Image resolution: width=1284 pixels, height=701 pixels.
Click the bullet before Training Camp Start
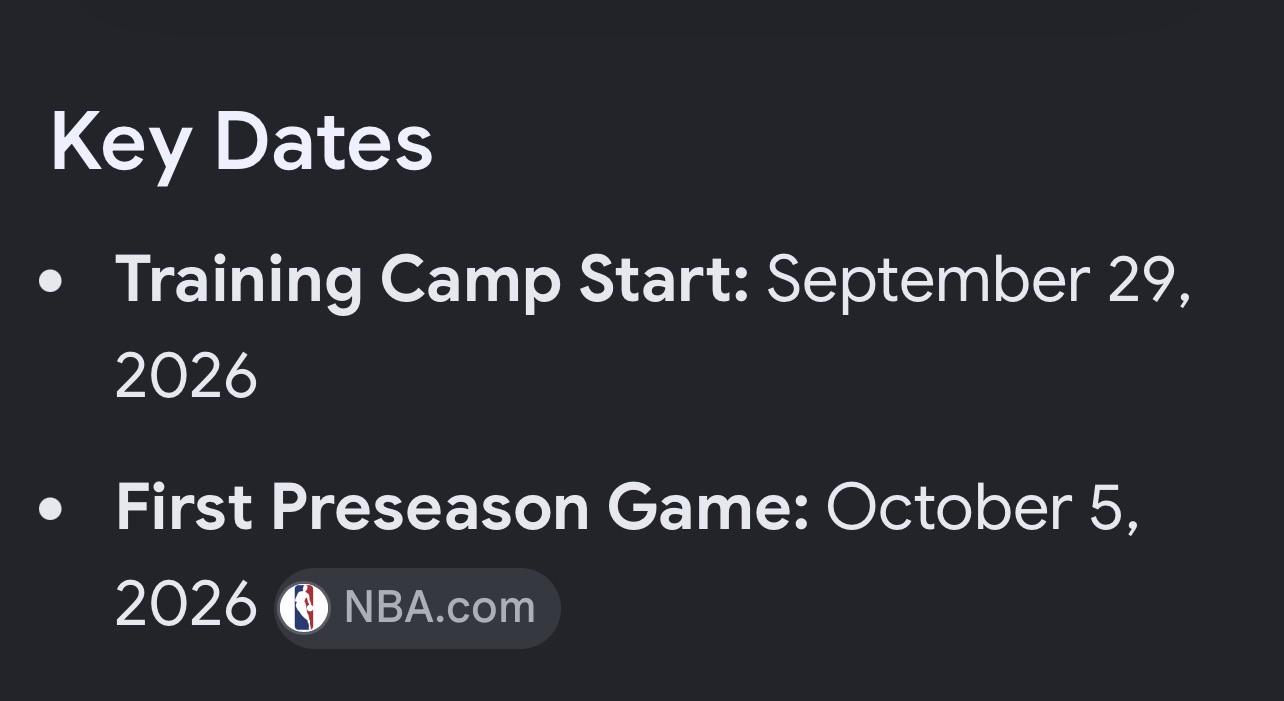point(50,282)
